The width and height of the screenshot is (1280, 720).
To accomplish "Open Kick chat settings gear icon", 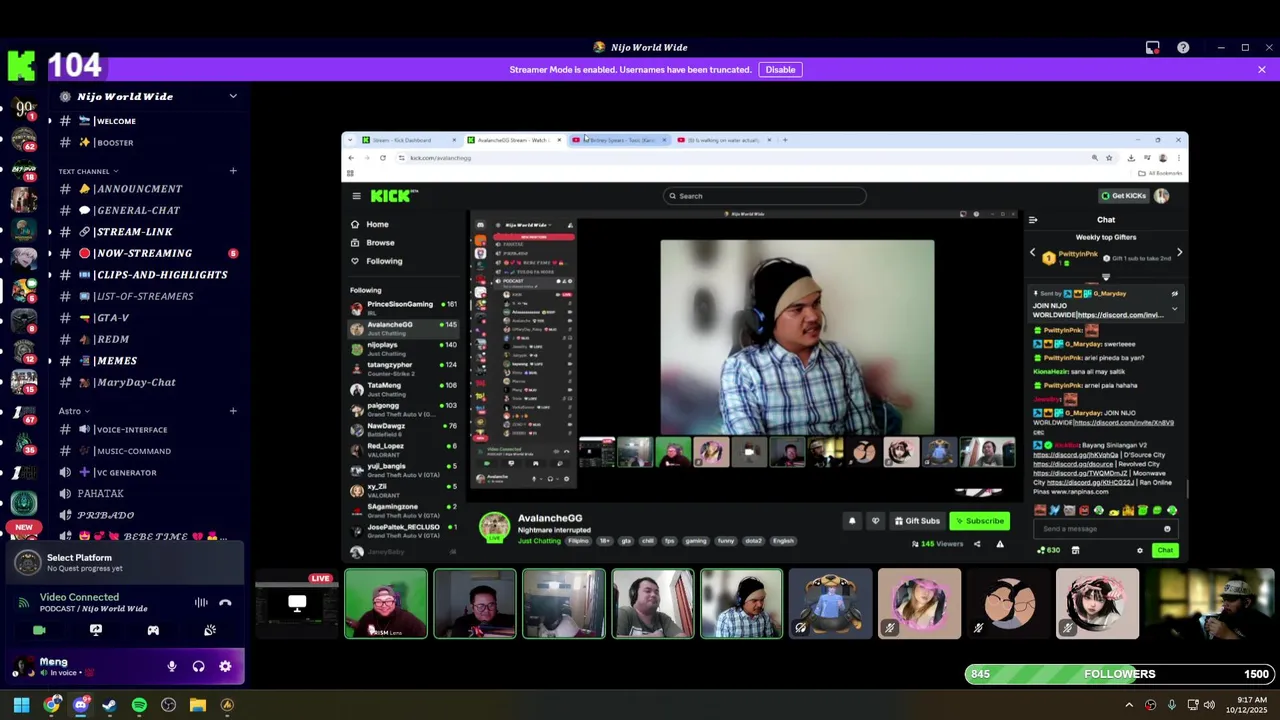I will coord(1139,550).
